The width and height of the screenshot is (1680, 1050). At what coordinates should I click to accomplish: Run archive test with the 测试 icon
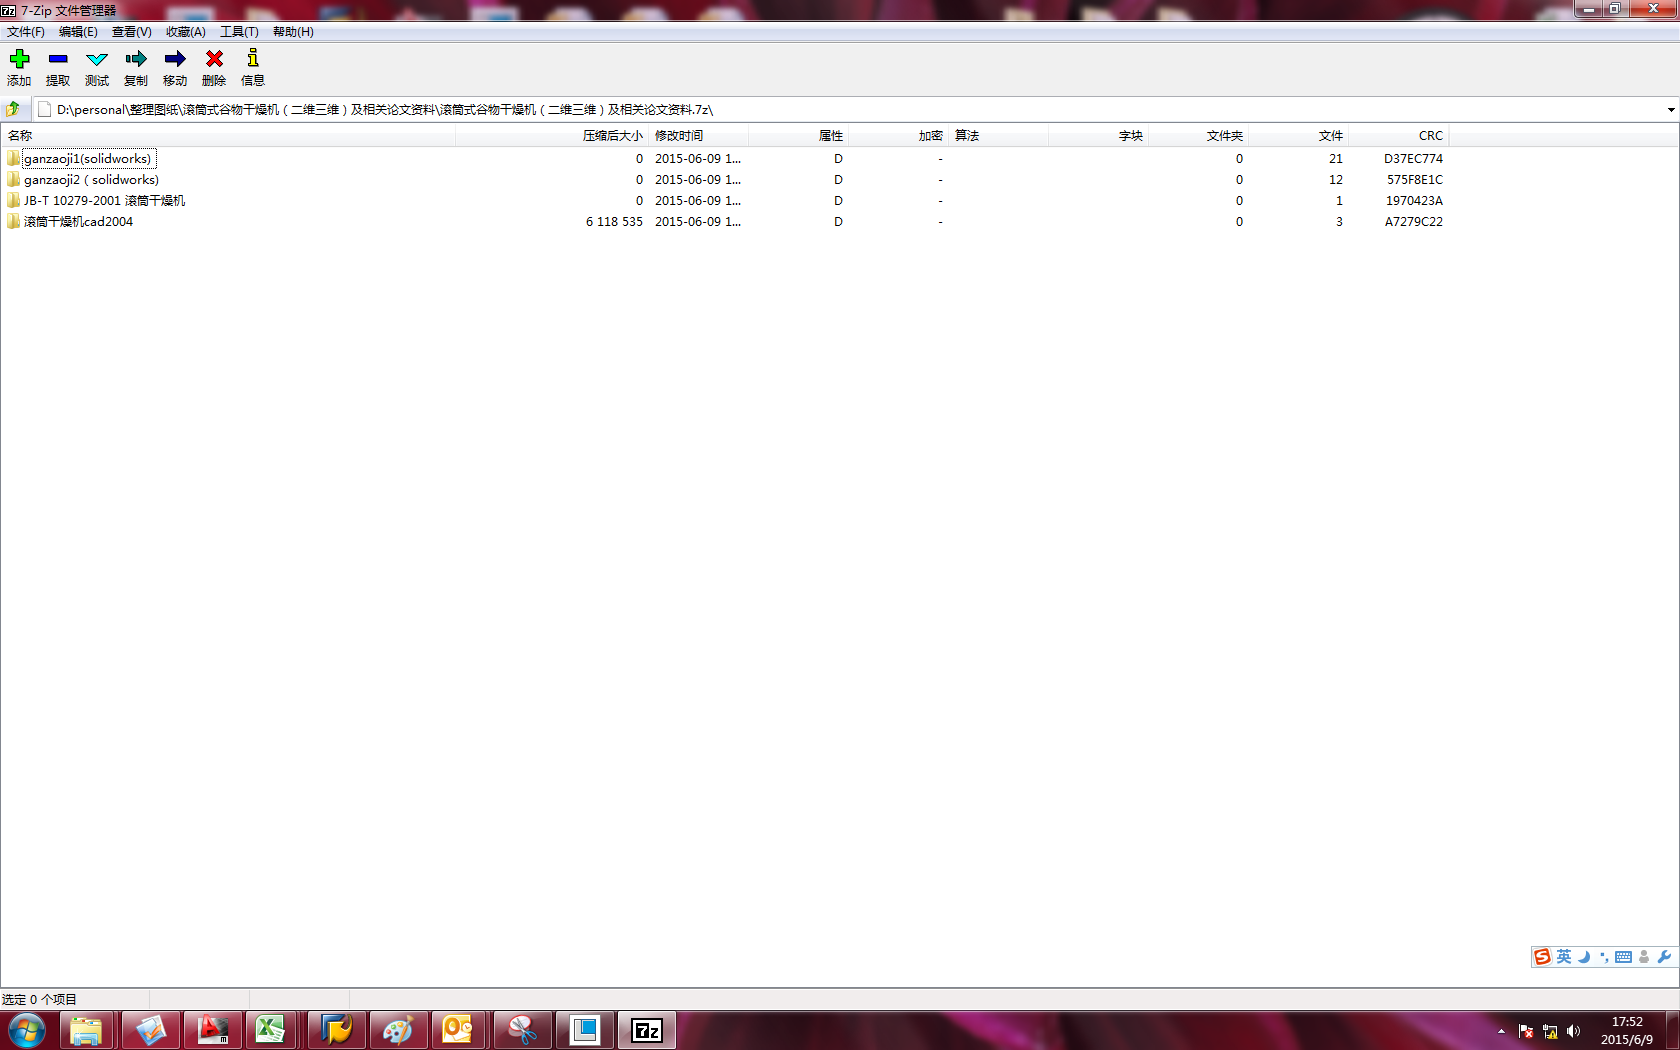point(97,59)
